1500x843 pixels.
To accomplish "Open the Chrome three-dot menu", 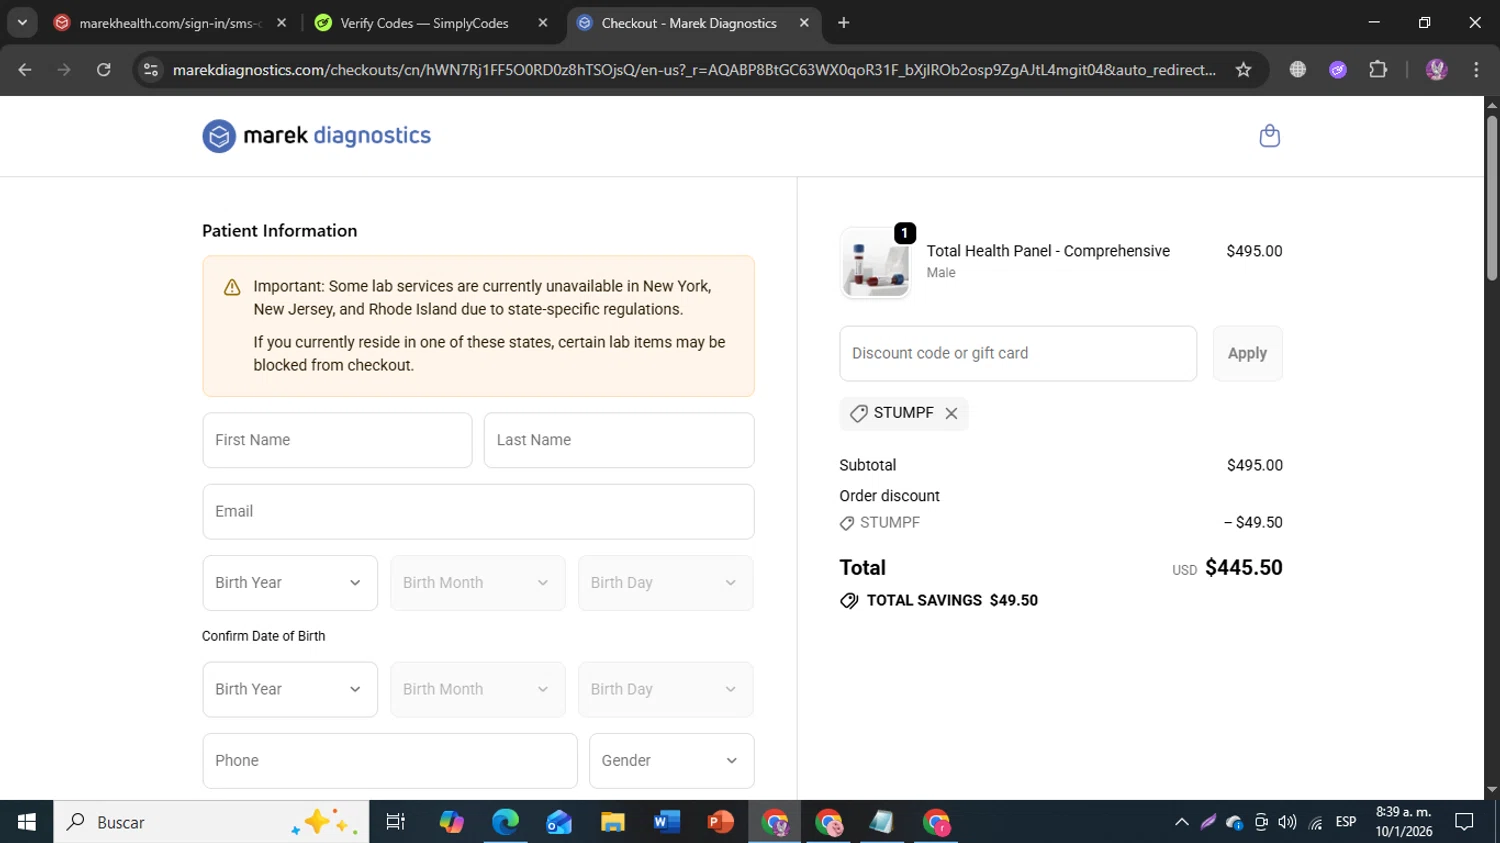I will [1476, 69].
